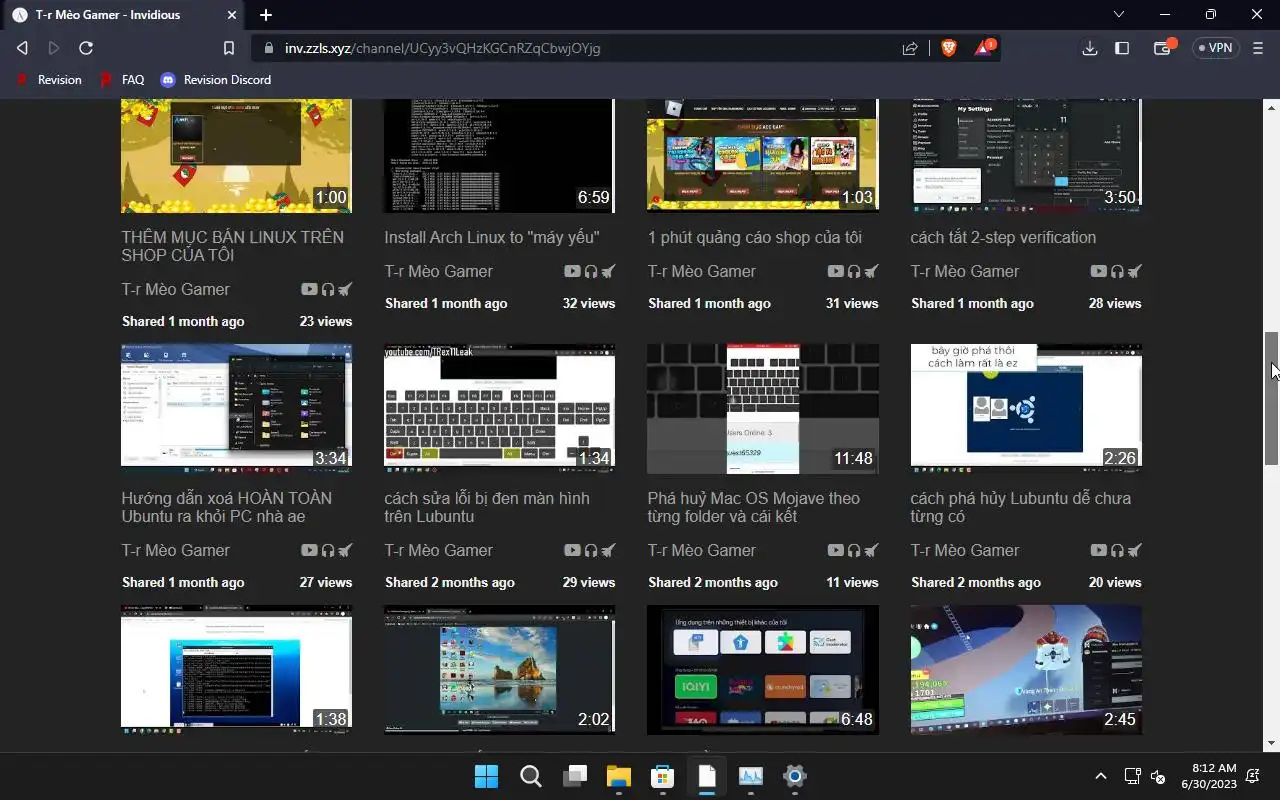Click the share icon in address bar
1280x800 pixels.
coord(910,48)
